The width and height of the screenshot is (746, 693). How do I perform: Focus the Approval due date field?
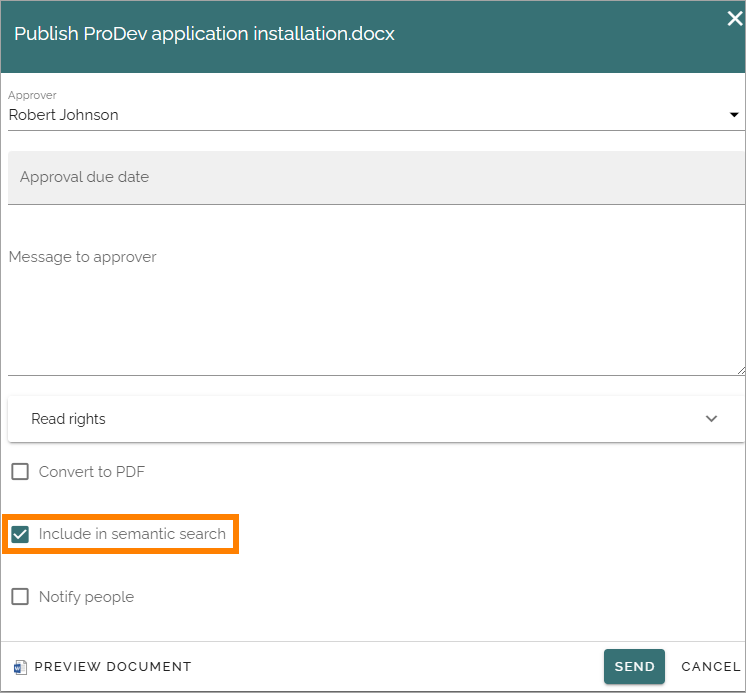click(x=376, y=178)
